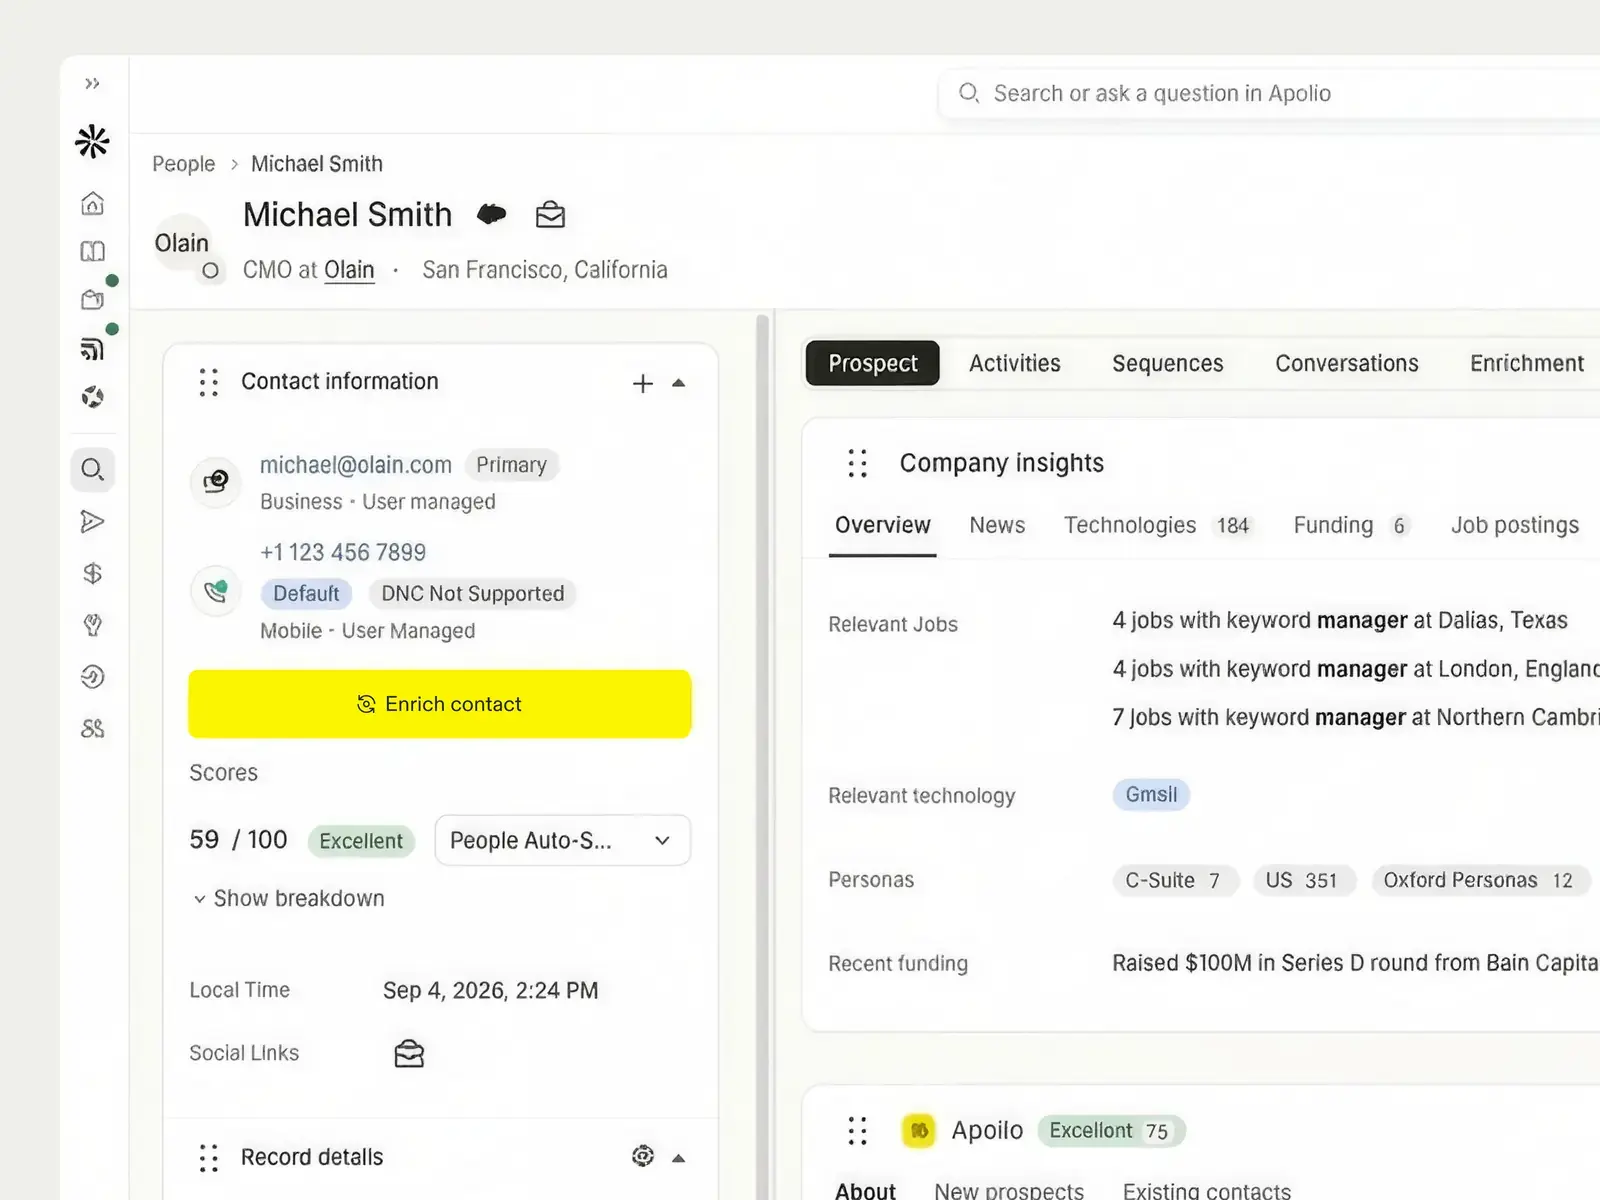Expand the sidebar with the double chevron
1600x1200 pixels.
coord(92,83)
